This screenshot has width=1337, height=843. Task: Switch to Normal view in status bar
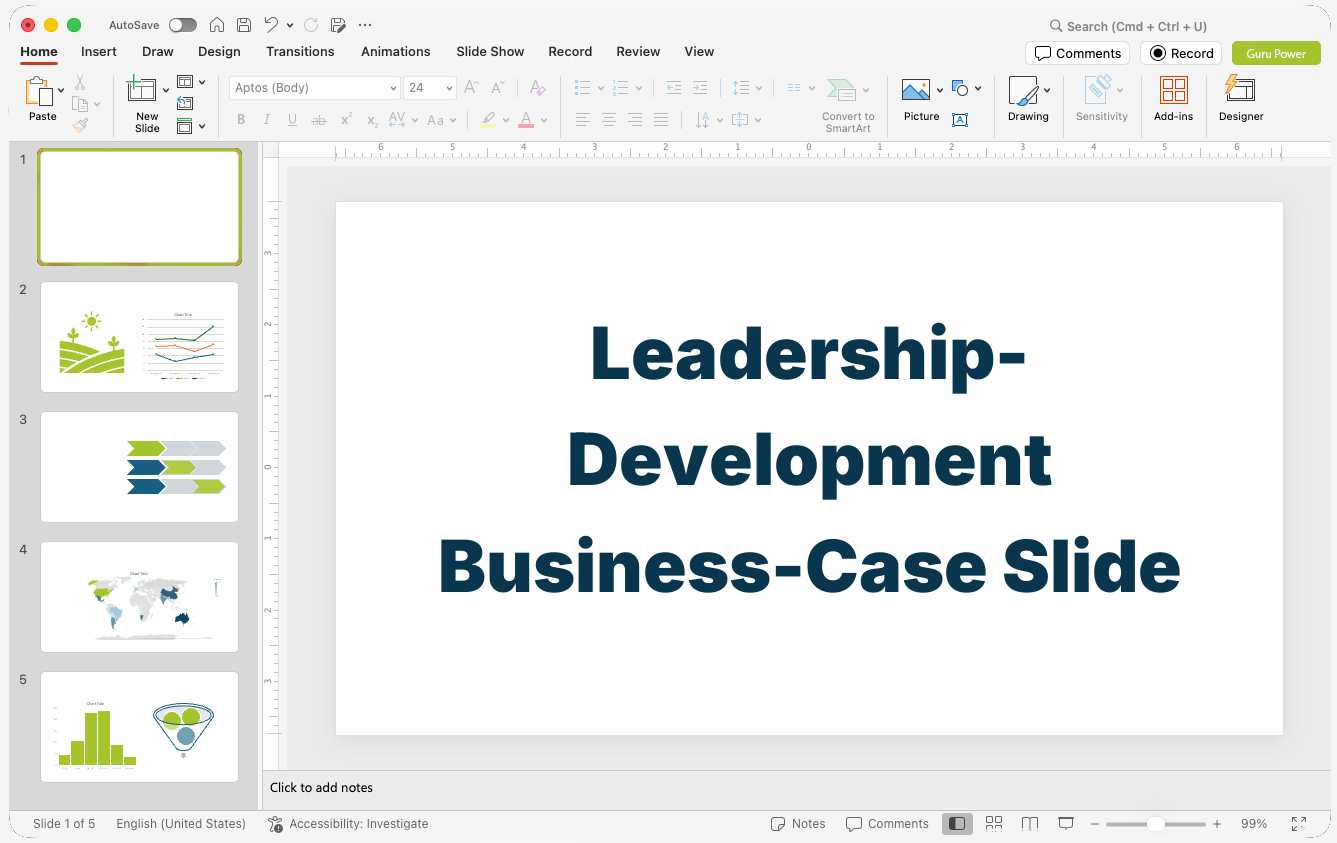coord(957,824)
